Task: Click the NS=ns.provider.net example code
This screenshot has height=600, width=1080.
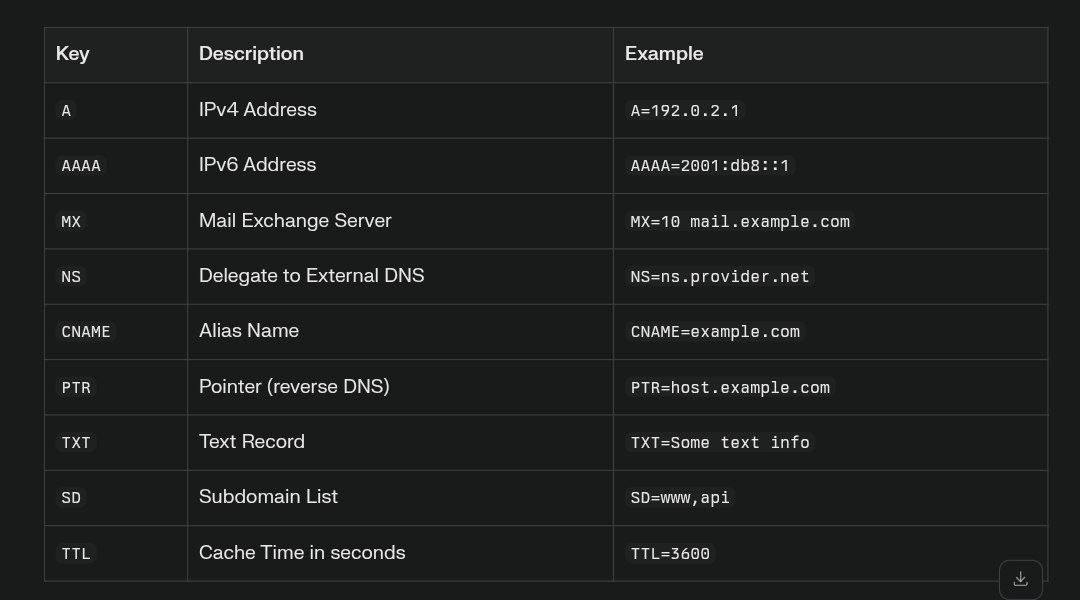Action: point(720,277)
